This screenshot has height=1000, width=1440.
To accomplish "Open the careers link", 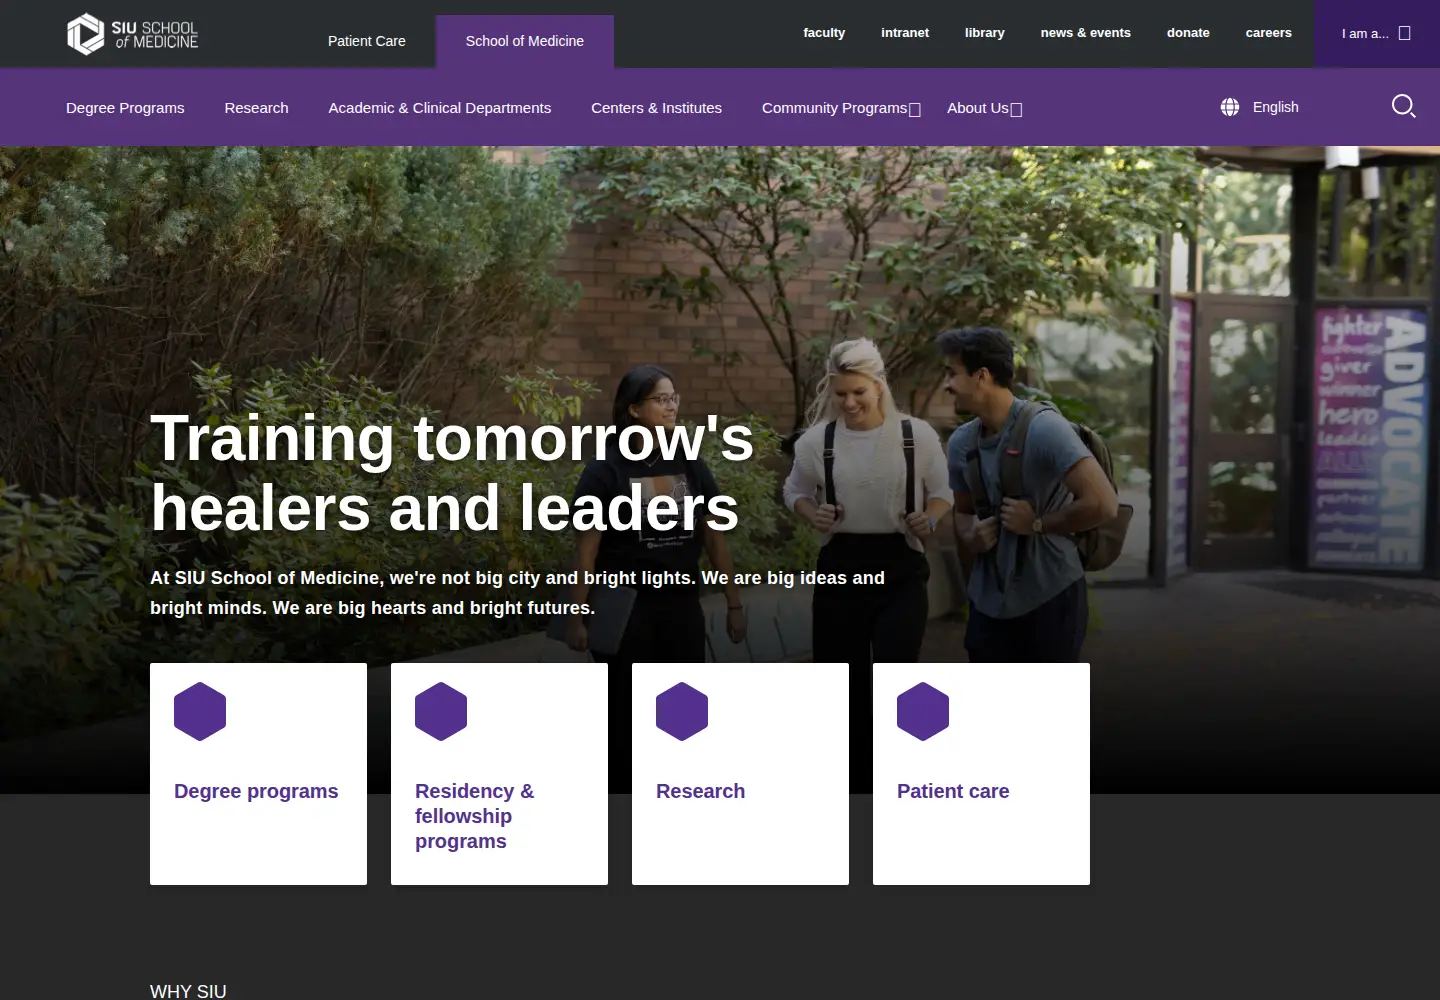I will coord(1269,33).
